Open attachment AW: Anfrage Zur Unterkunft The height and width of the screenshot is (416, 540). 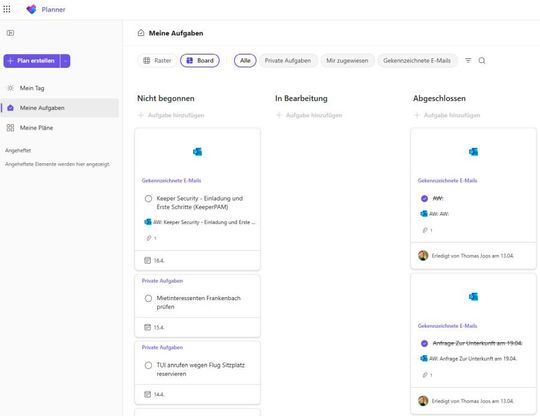(469, 359)
